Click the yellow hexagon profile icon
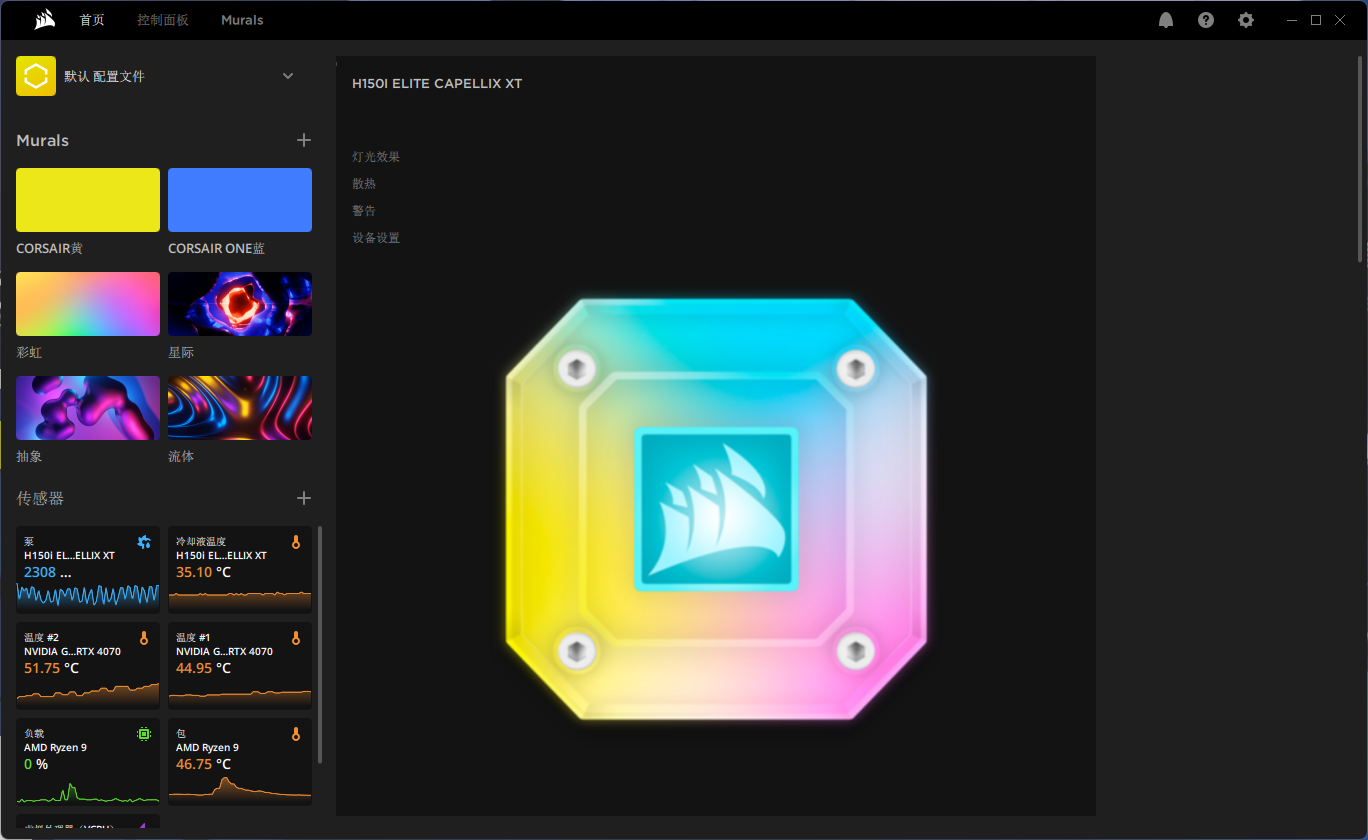The image size is (1368, 840). [x=35, y=76]
